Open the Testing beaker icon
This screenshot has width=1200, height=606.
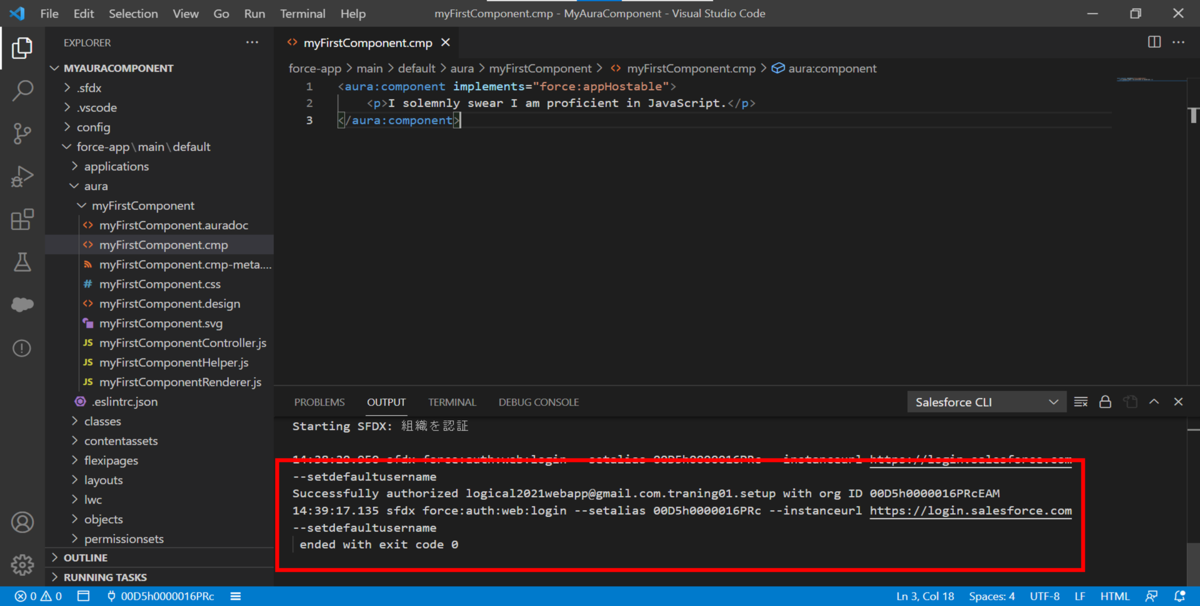point(22,263)
